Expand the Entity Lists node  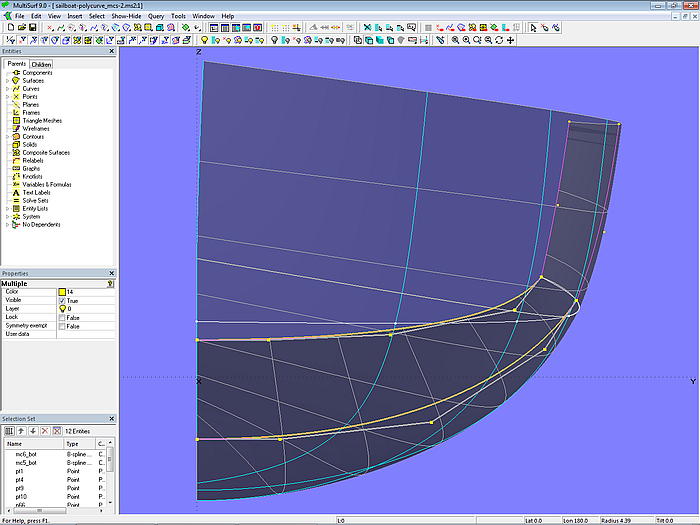pyautogui.click(x=8, y=208)
